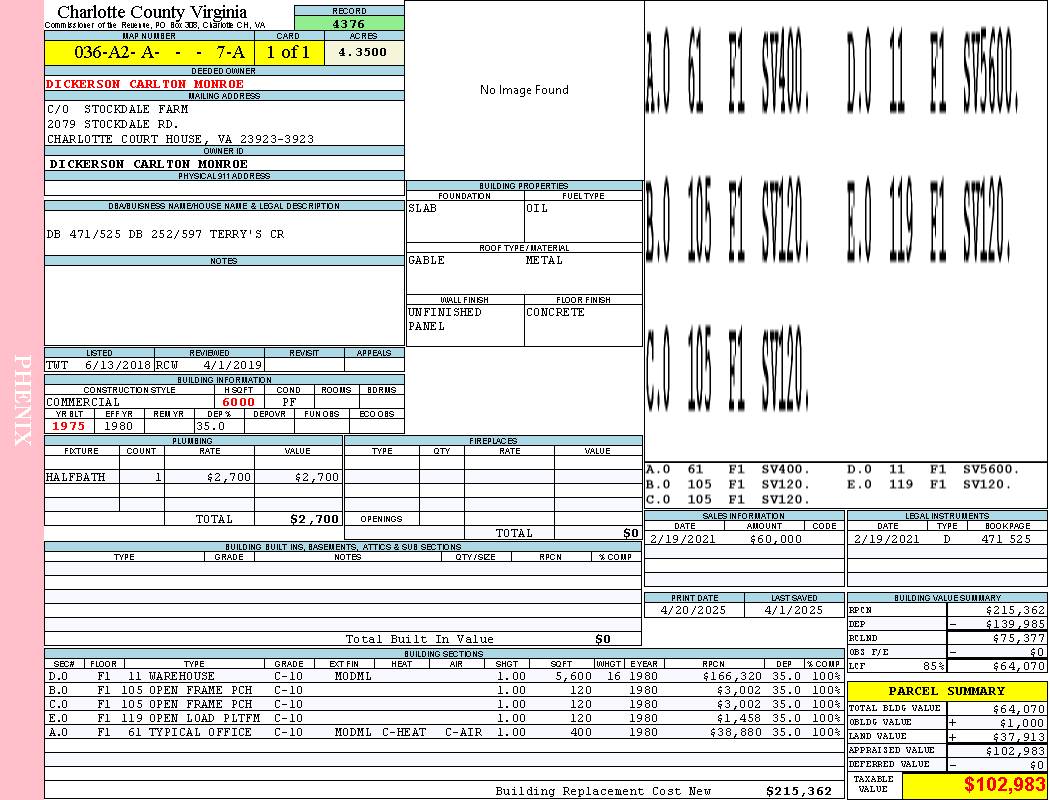Screen dimensions: 1050x800
Task: Click the red TAXABLE VALUE $102,983
Action: click(x=1004, y=785)
